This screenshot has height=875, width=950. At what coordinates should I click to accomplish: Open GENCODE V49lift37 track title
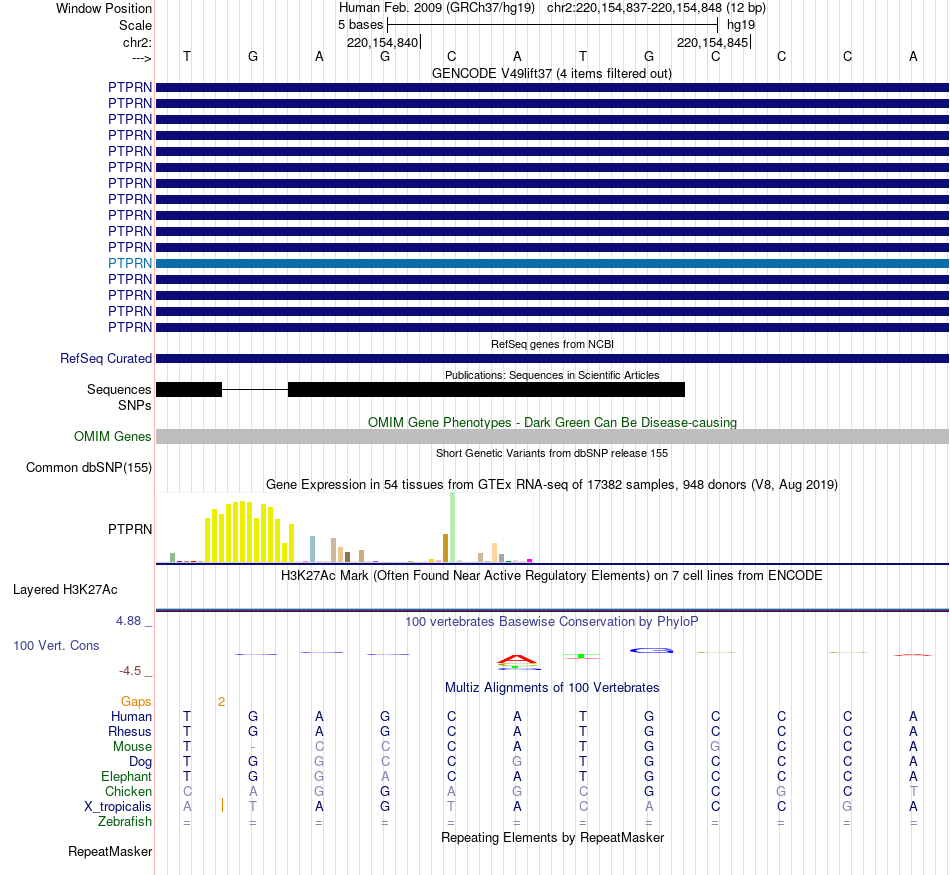click(x=551, y=74)
